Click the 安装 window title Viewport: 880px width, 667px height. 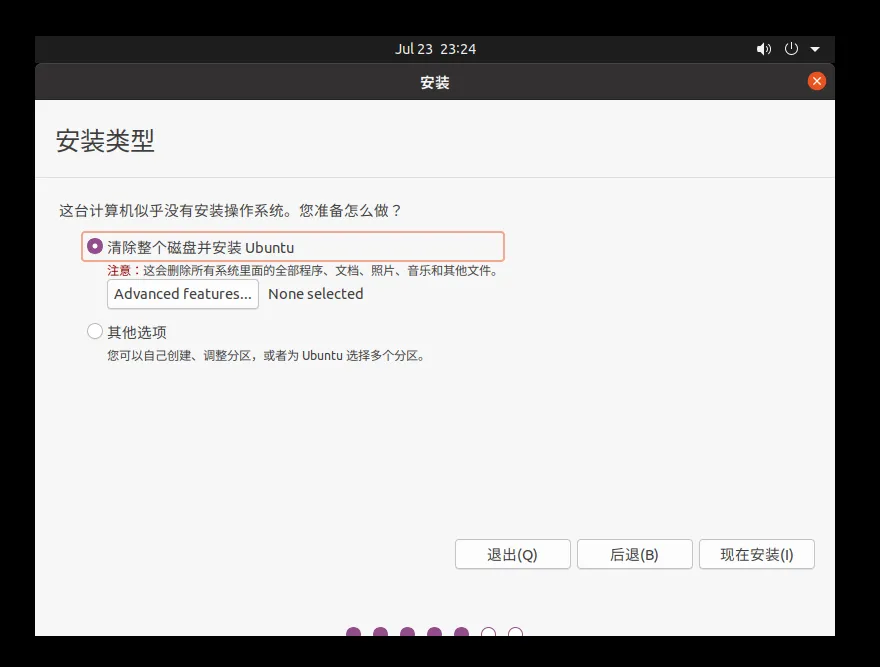pyautogui.click(x=435, y=83)
